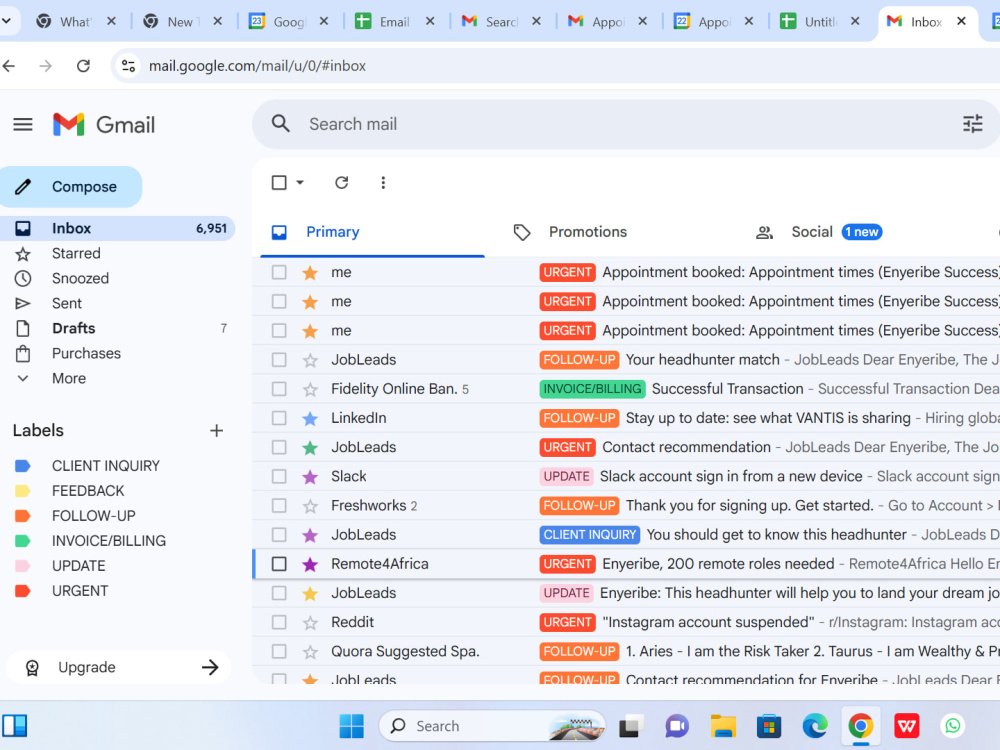Screen dimensions: 1000x750
Task: Tick the select-all checkbox above the mail list
Action: pos(279,183)
